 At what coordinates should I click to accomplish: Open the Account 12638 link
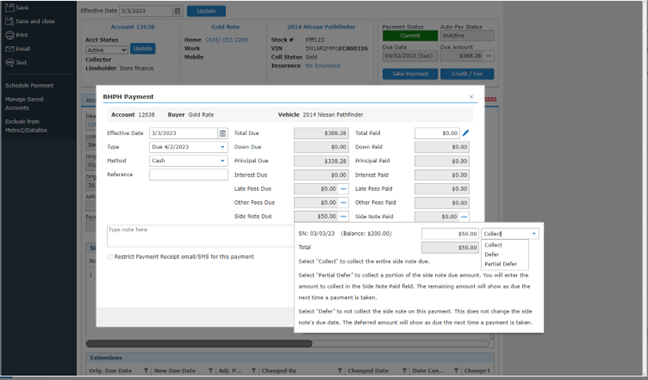[x=132, y=27]
